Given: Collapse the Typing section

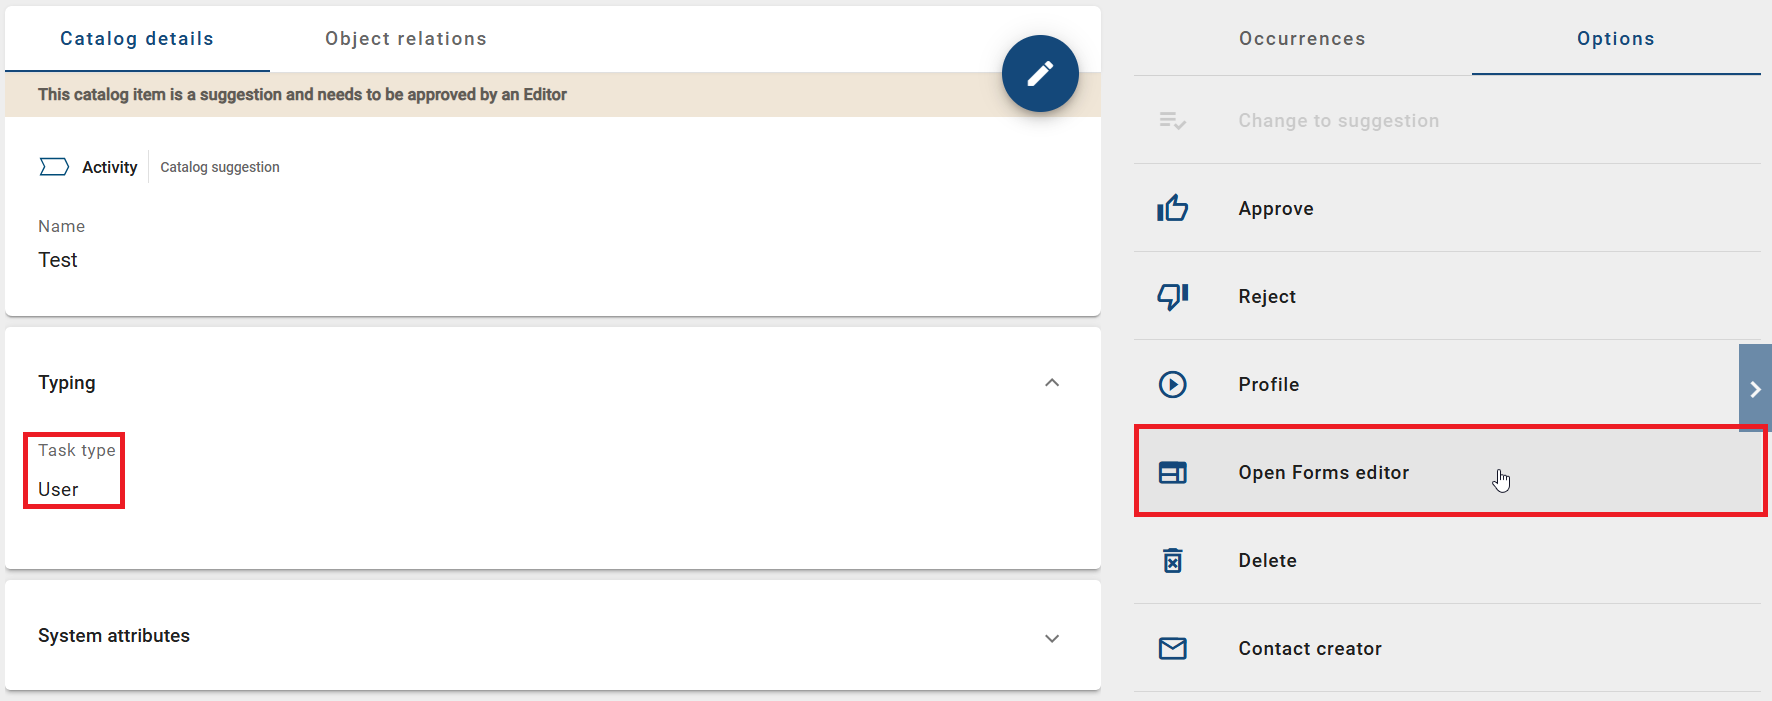Looking at the screenshot, I should (1051, 382).
